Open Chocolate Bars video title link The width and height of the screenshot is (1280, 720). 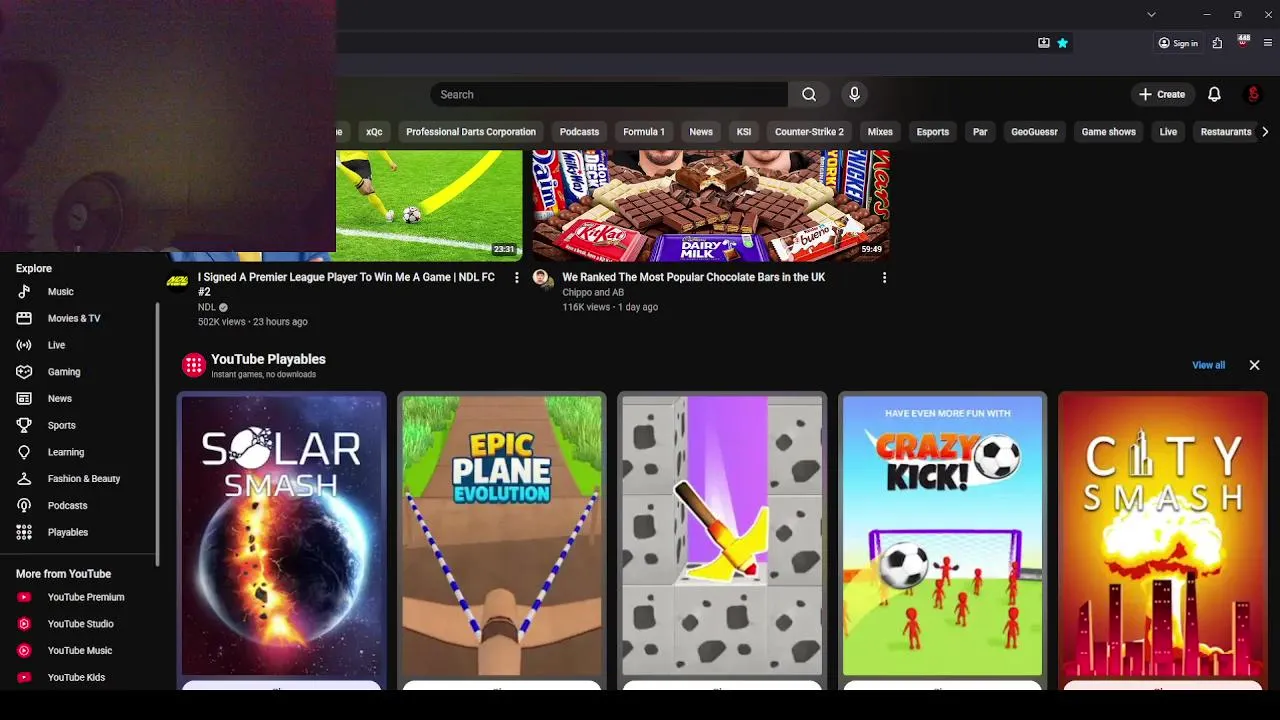[693, 277]
